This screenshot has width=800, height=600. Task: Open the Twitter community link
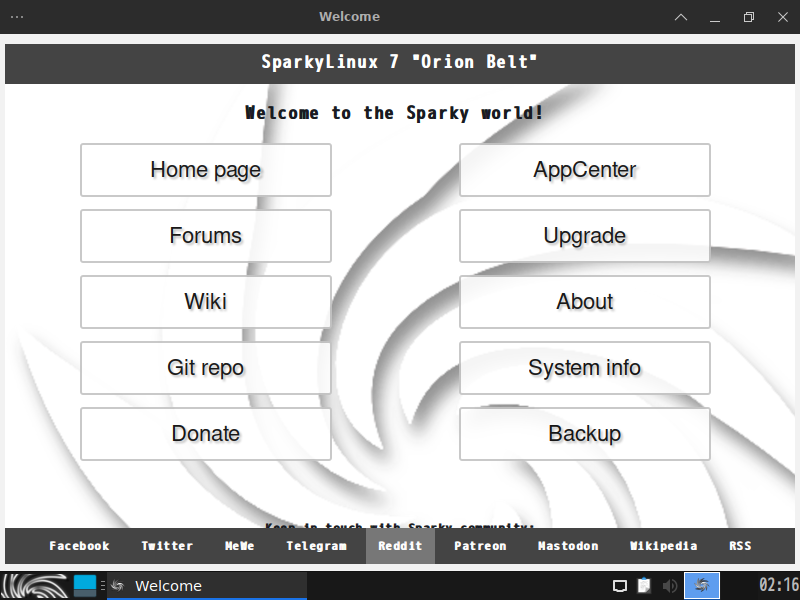click(x=167, y=546)
